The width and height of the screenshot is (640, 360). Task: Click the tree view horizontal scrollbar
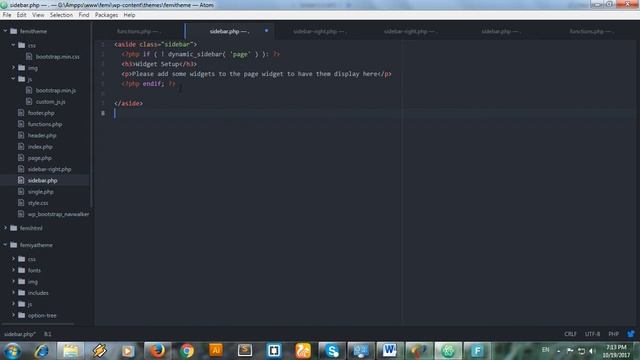coord(39,324)
